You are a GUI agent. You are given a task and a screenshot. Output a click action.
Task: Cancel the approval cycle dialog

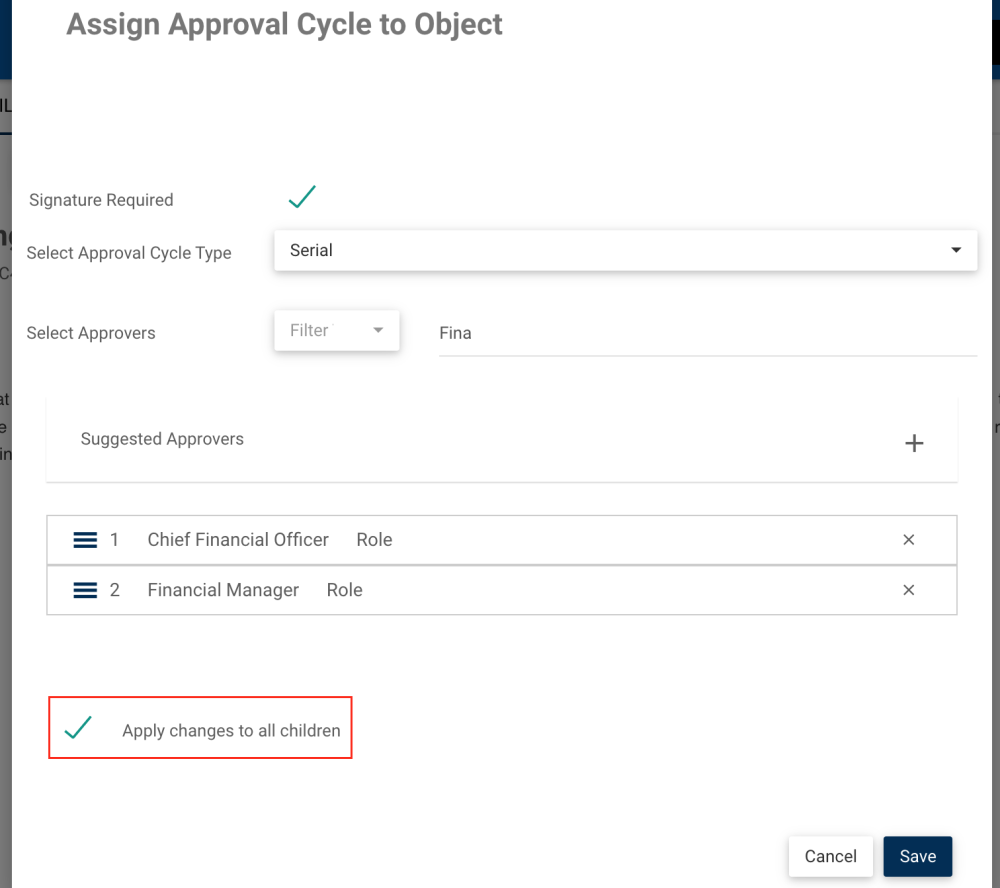[830, 856]
